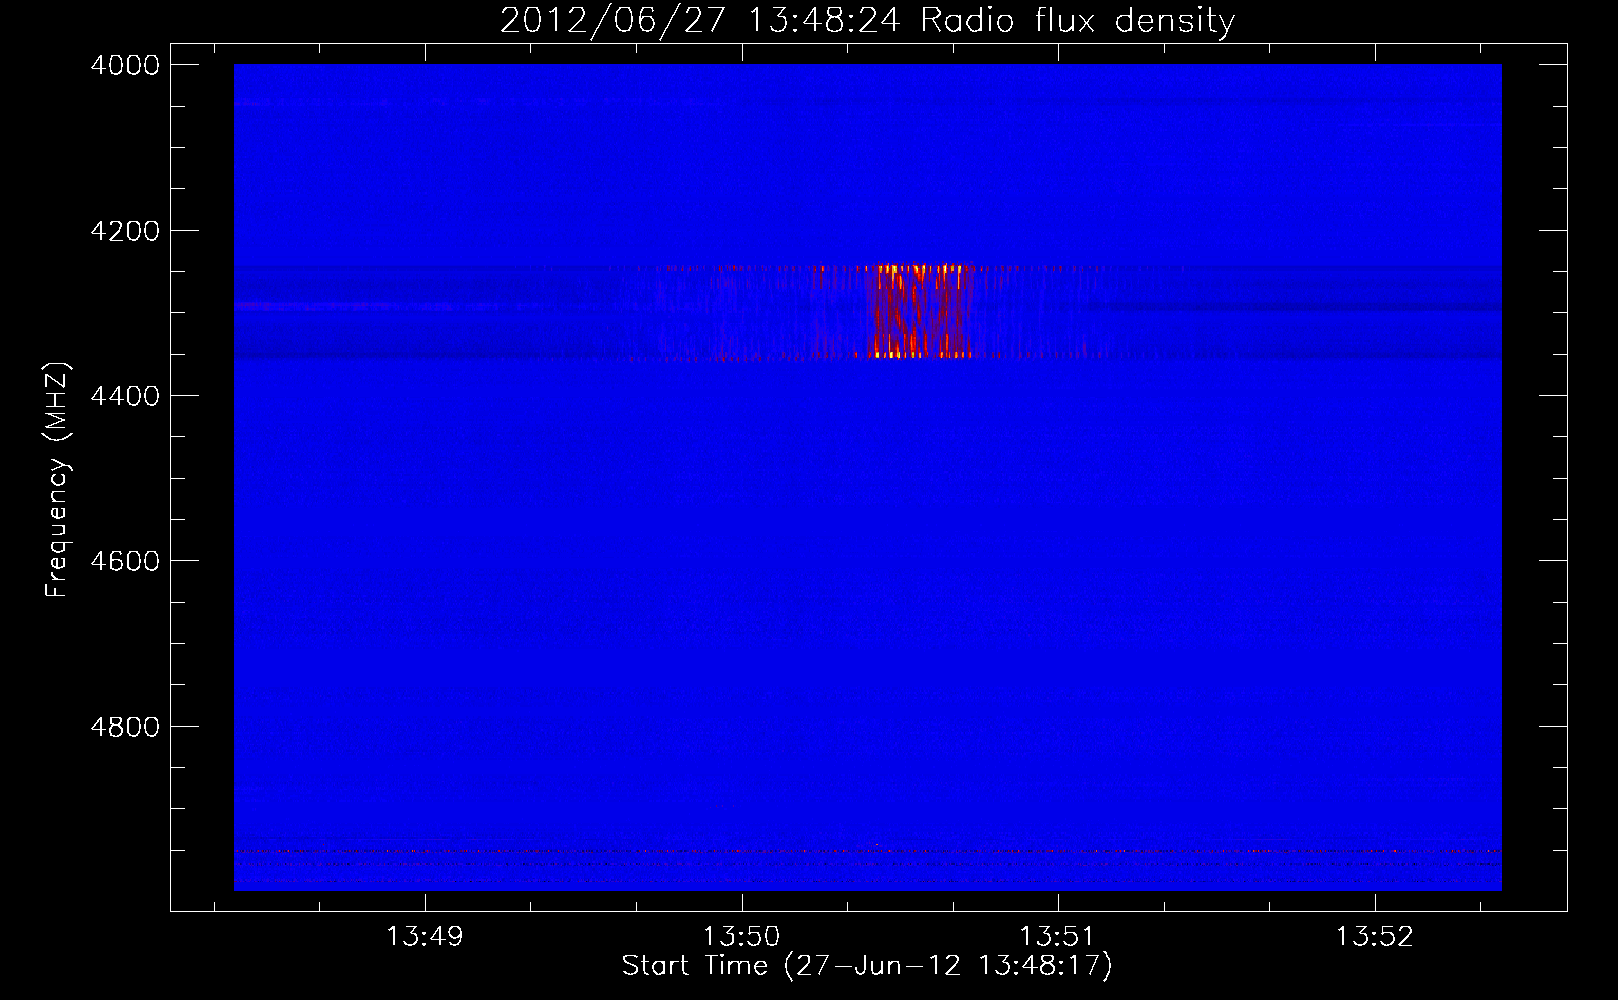1618x1000 pixels.
Task: Select the 'Frequency (MHZ)' y-axis label
Action: tap(57, 480)
